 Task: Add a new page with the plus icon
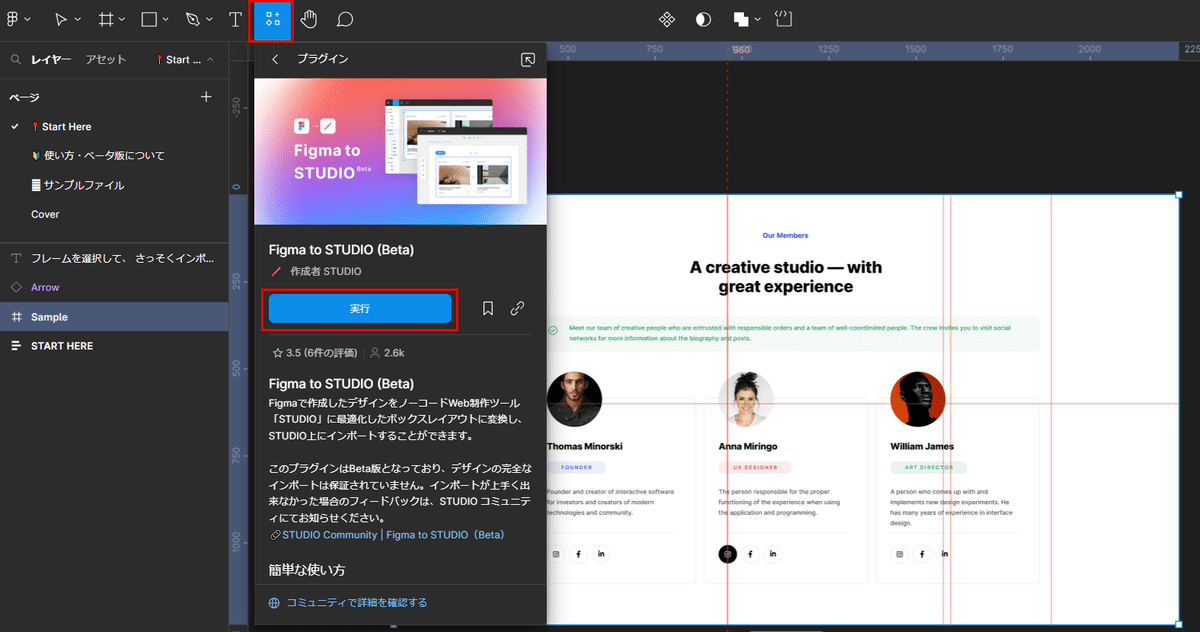[x=206, y=97]
